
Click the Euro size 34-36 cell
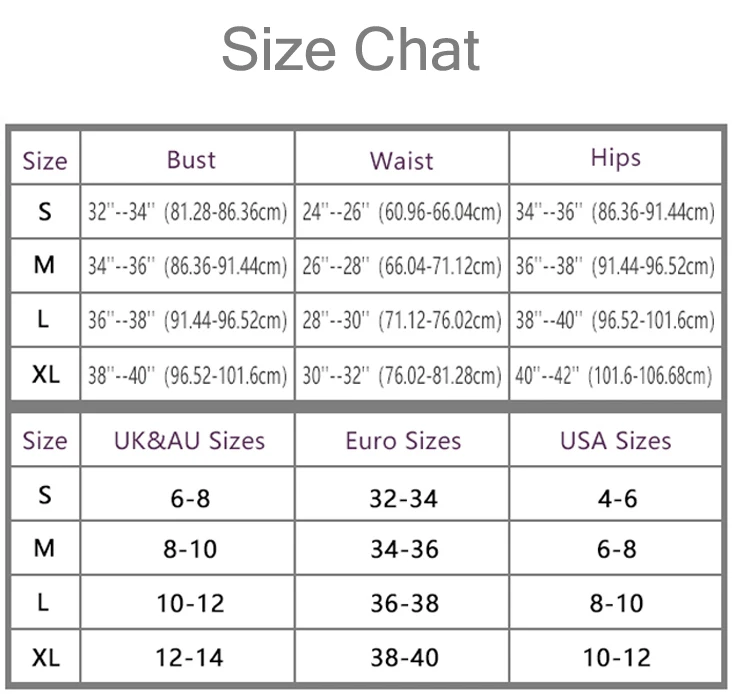402,548
